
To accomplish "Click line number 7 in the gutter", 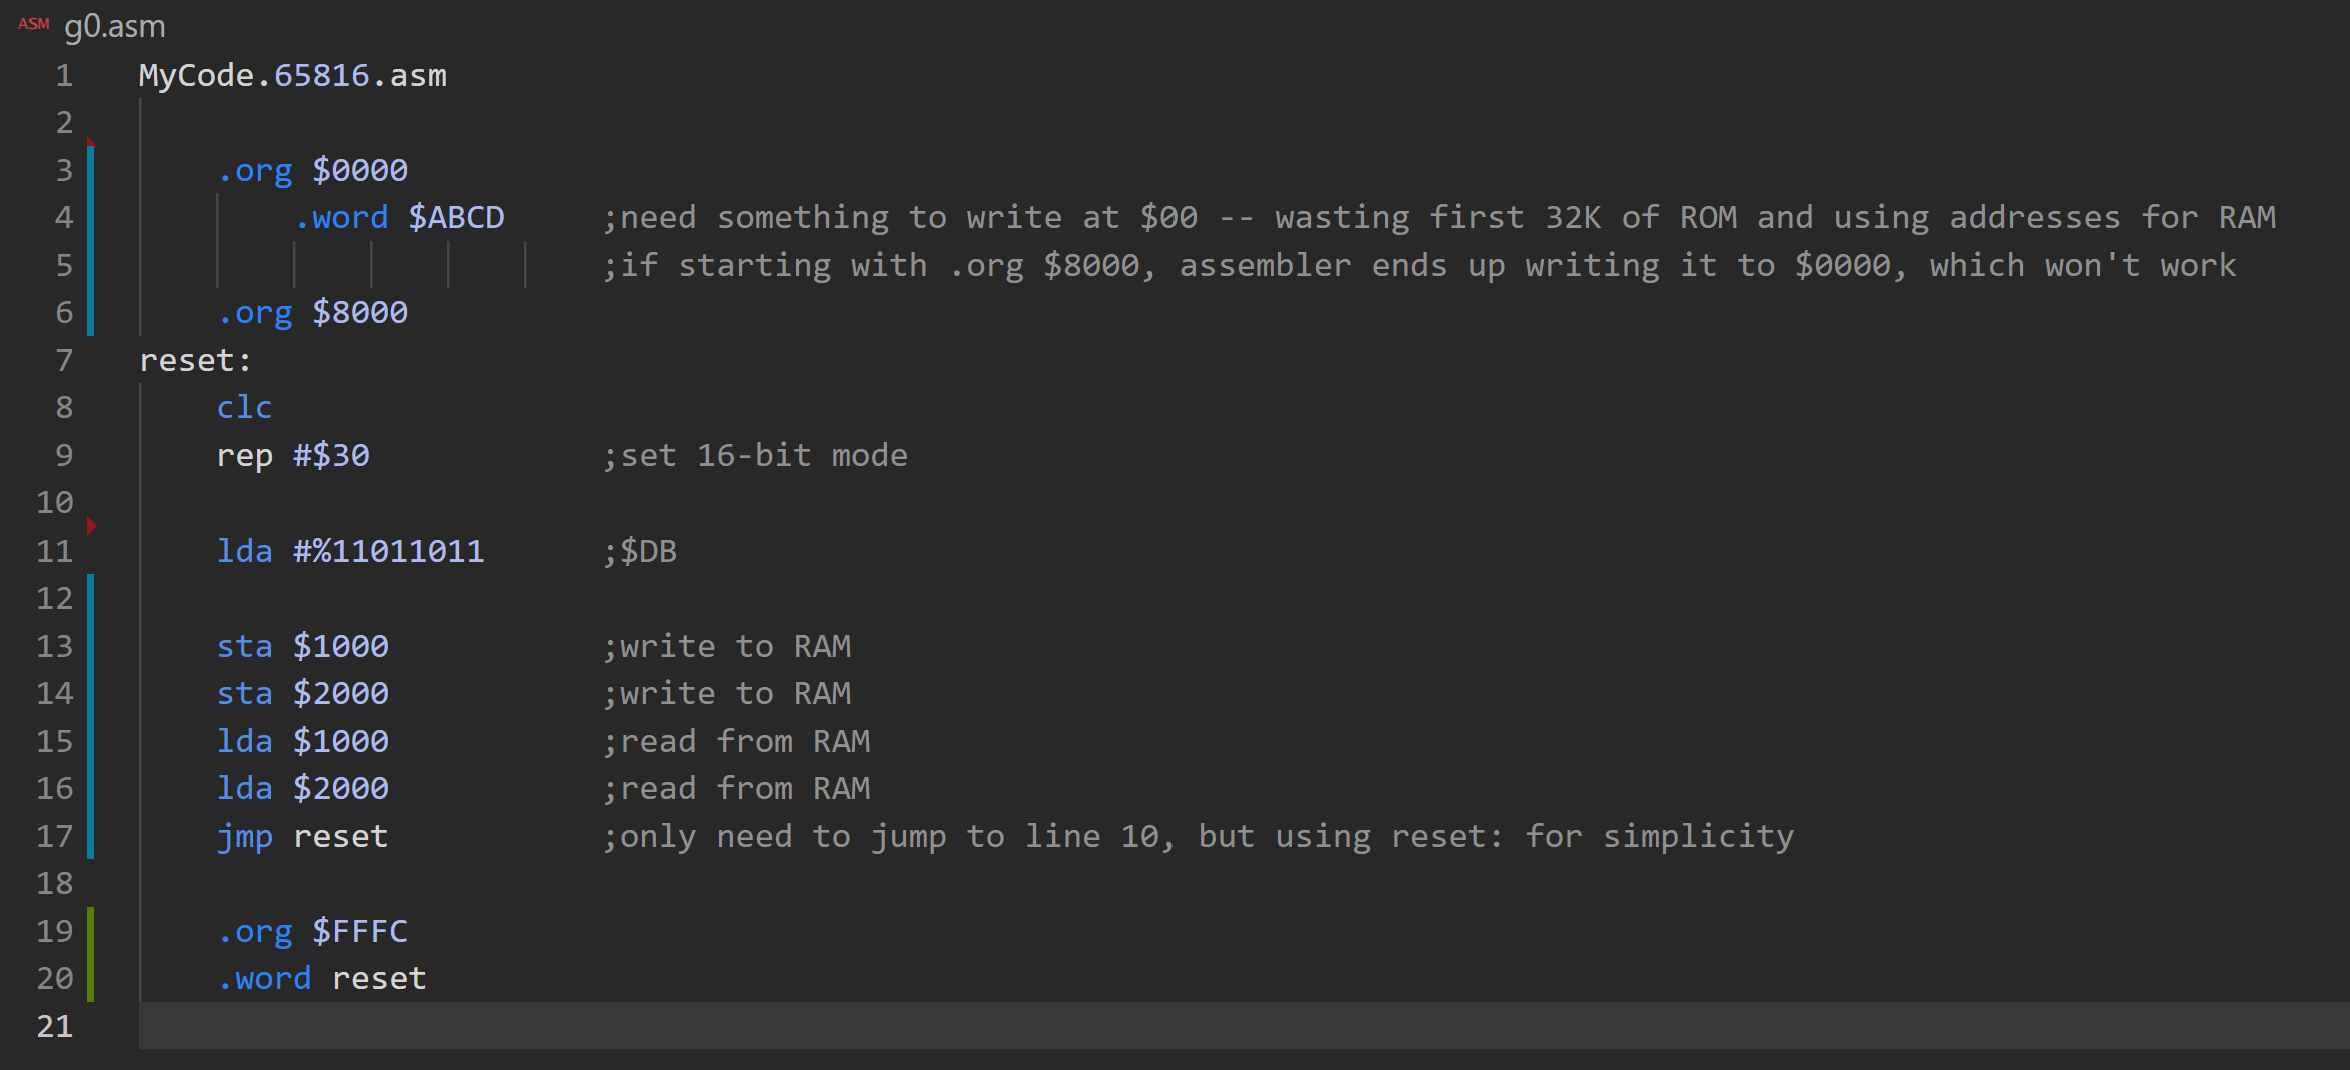I will [x=64, y=360].
